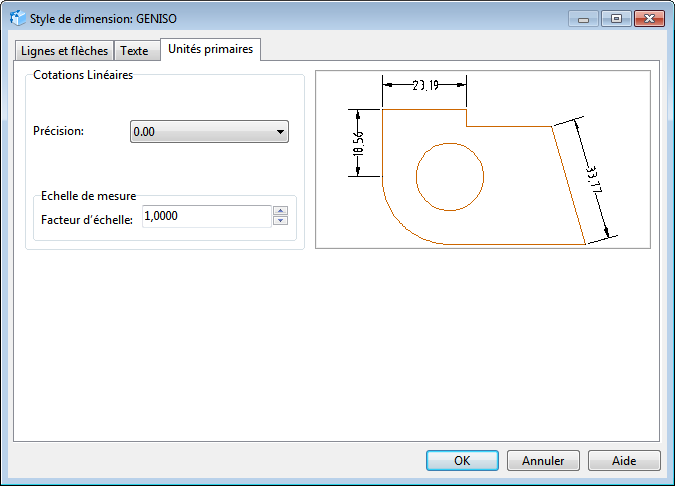This screenshot has height=486, width=675.
Task: Decrease the scale factor with the down arrow
Action: pos(280,221)
